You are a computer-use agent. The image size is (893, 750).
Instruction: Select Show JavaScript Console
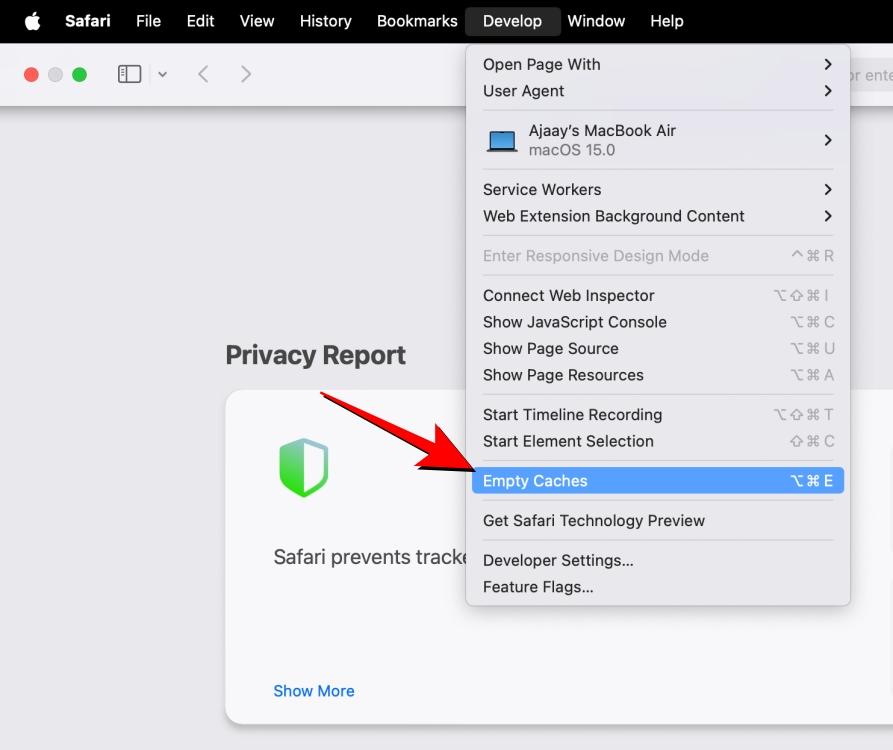coord(658,322)
